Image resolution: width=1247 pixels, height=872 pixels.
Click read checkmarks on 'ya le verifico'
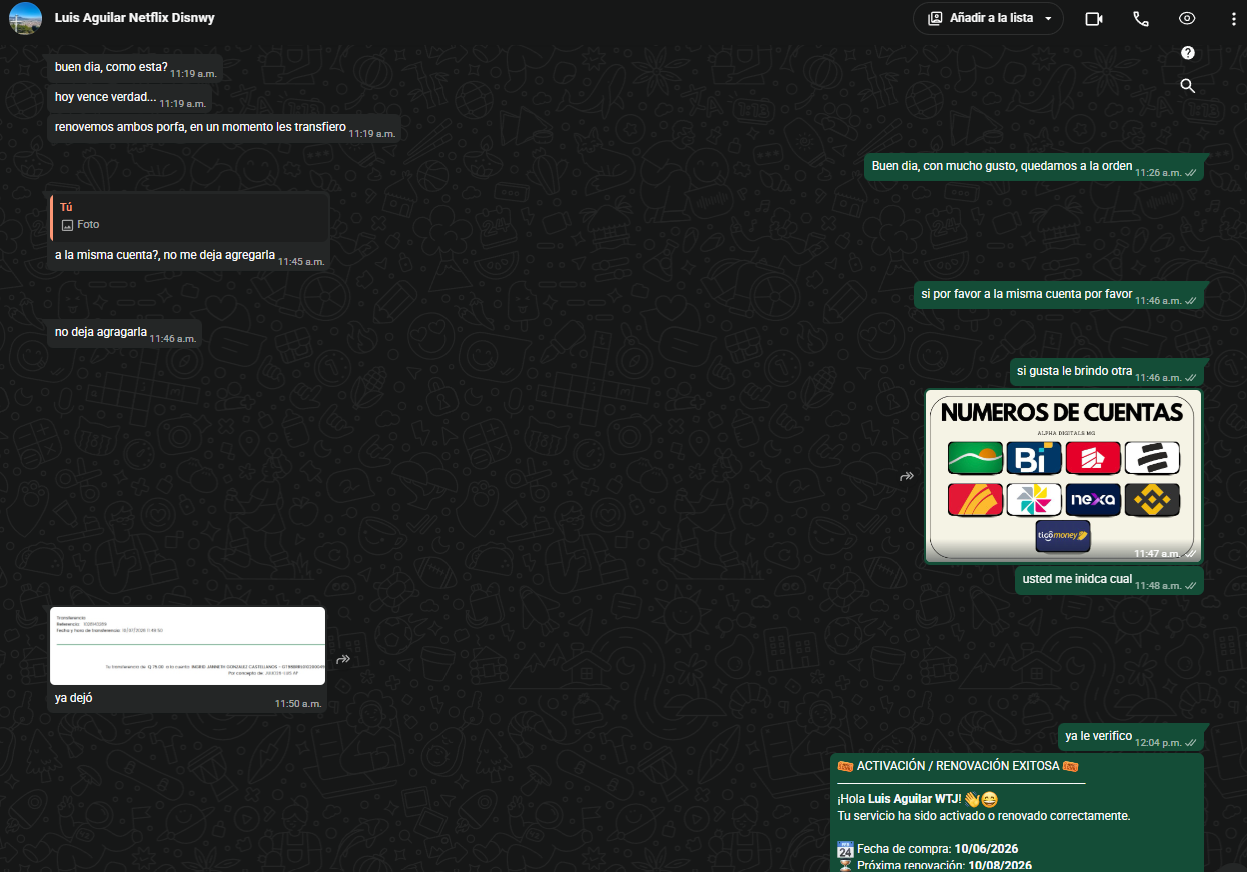coord(1191,743)
